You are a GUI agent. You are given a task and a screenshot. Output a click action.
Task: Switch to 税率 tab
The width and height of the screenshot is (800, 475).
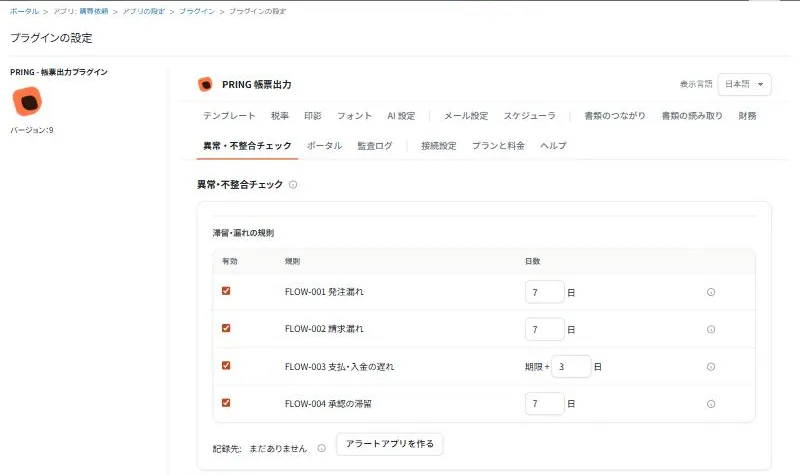click(280, 116)
